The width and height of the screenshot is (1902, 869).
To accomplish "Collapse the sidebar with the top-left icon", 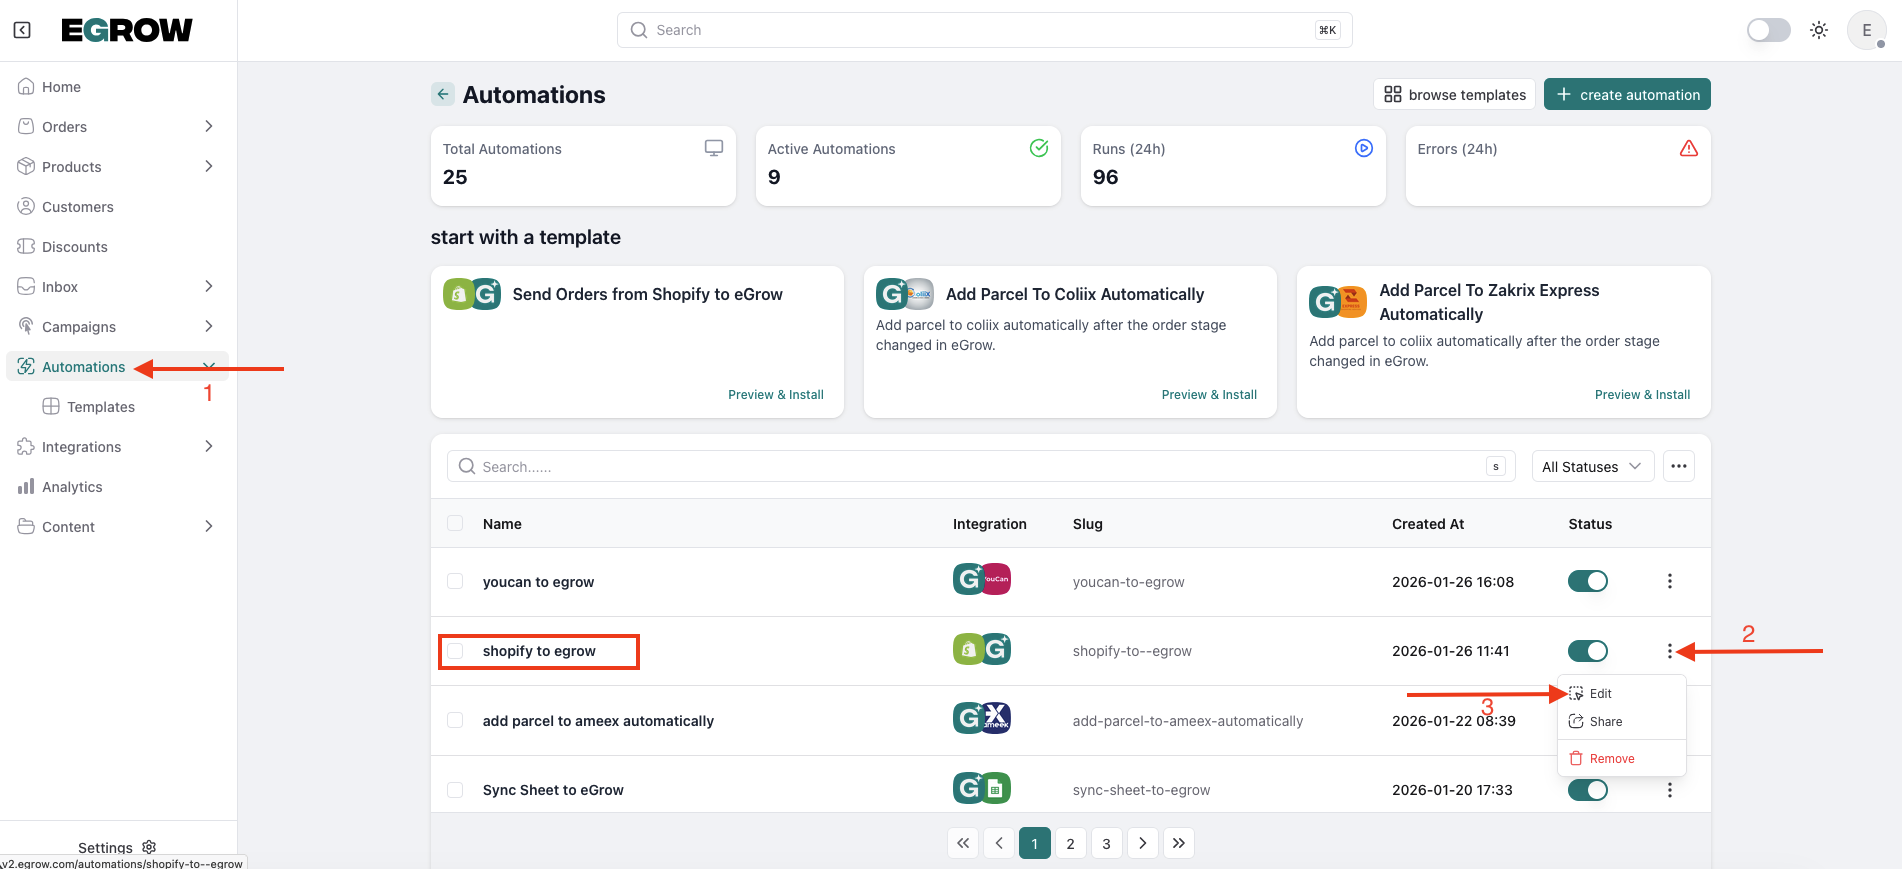I will [x=22, y=30].
